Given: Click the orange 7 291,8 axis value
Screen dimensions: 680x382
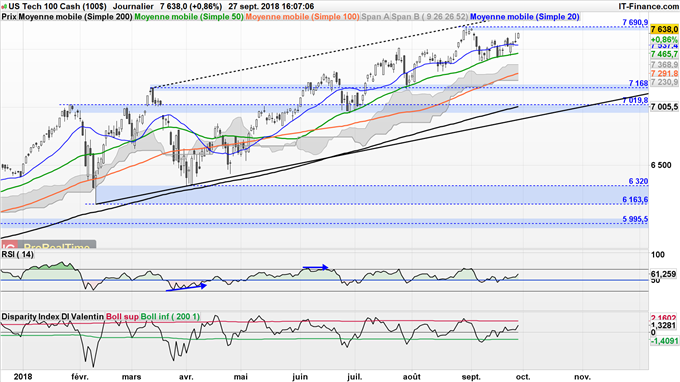Looking at the screenshot, I should coord(664,74).
